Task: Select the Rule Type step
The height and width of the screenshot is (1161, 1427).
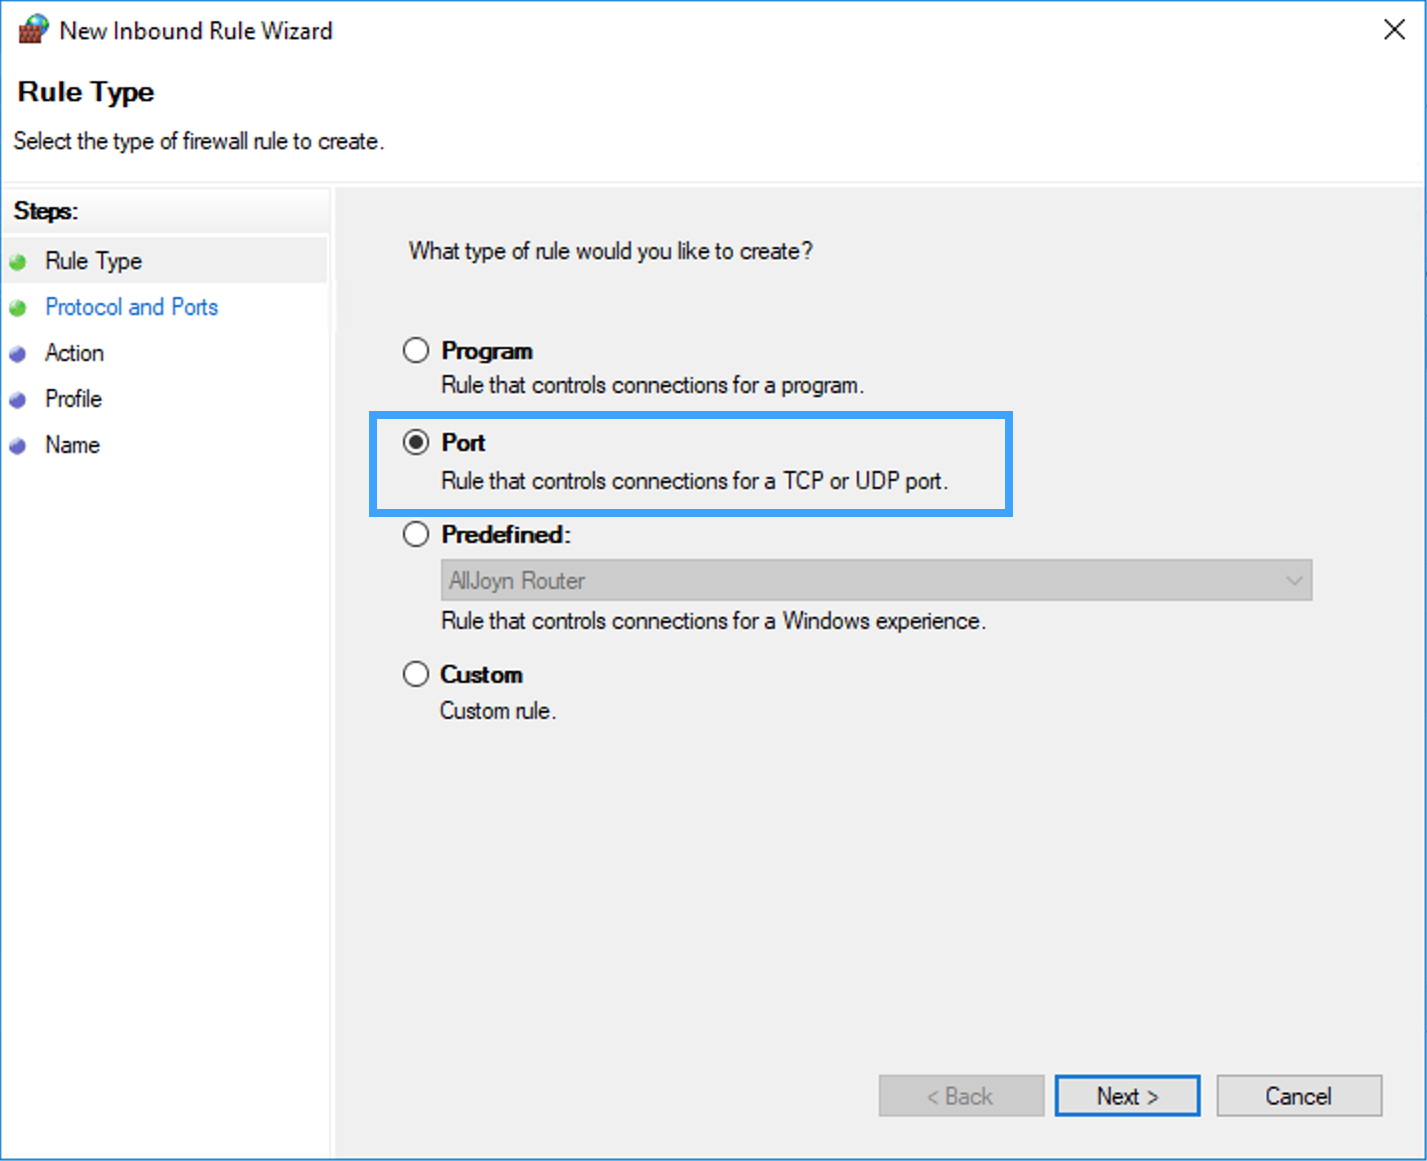Action: pos(93,261)
